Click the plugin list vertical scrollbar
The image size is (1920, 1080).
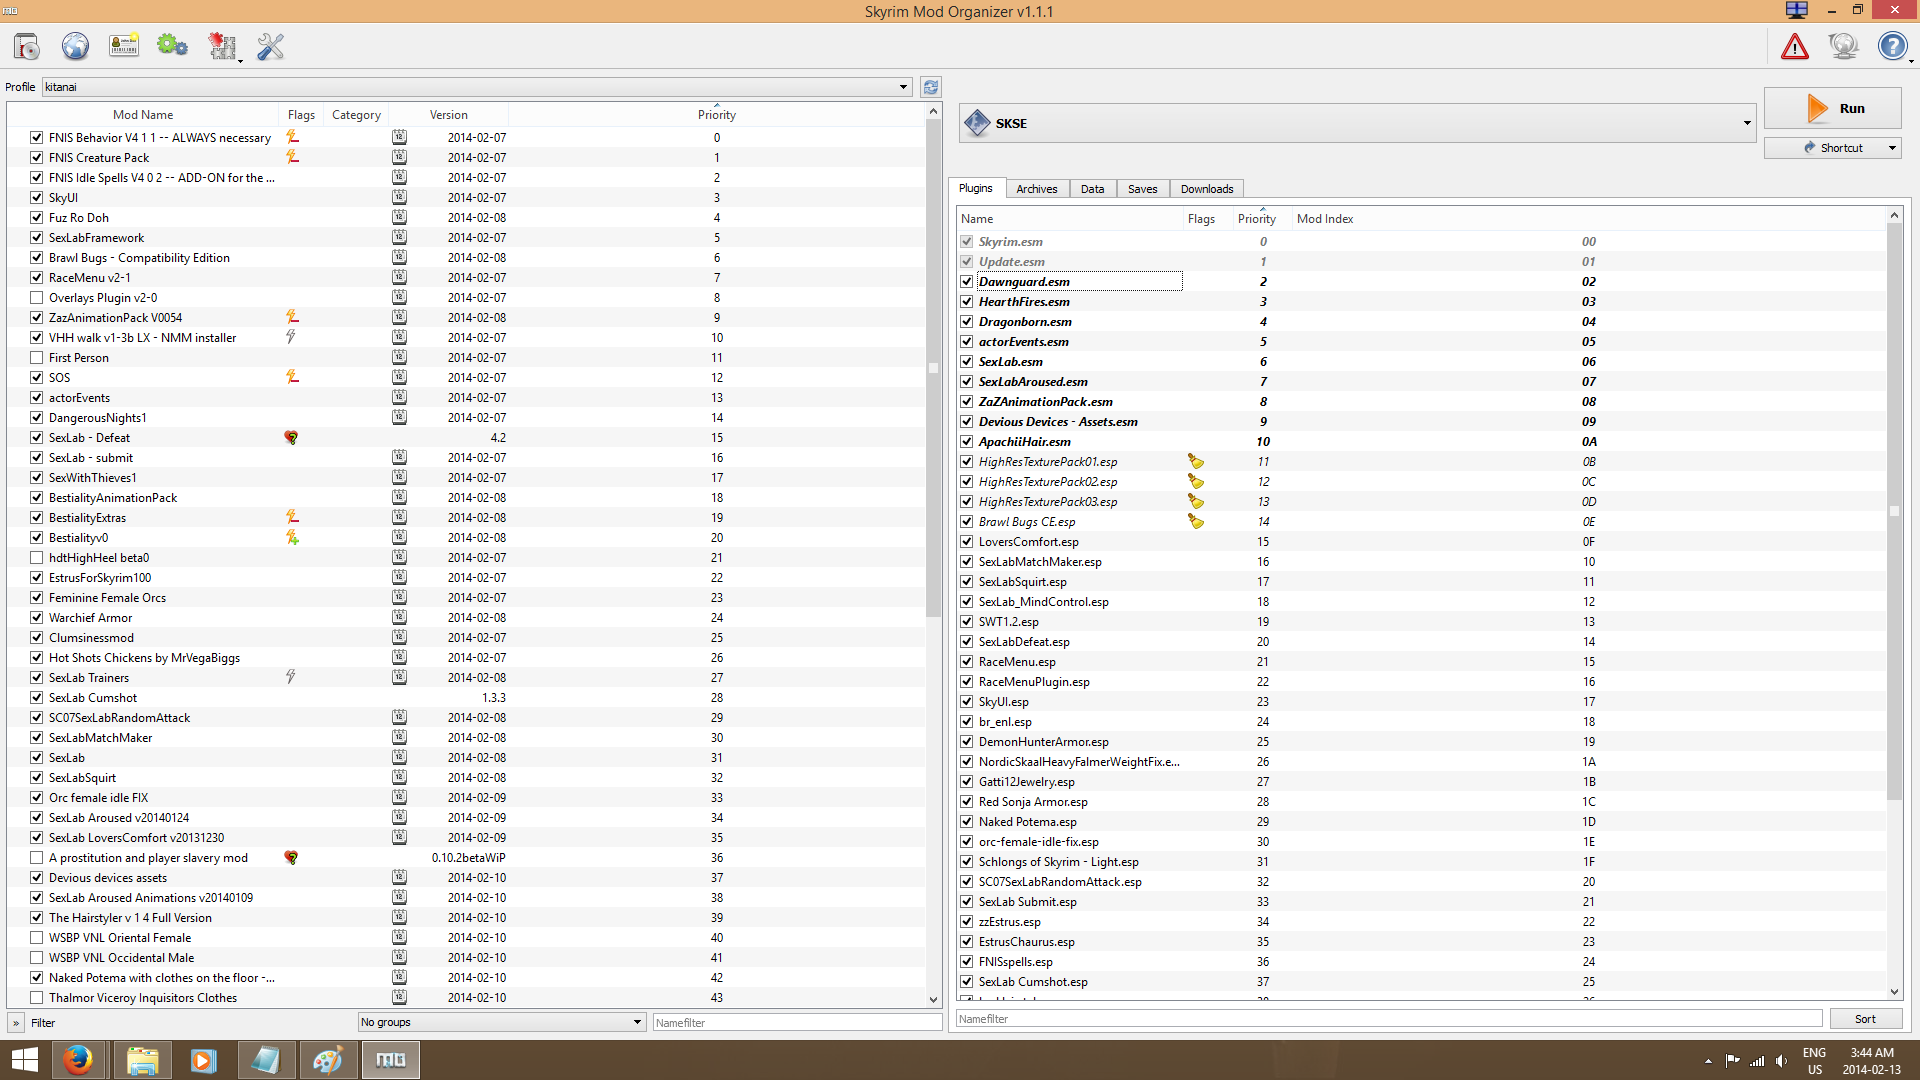1894,510
